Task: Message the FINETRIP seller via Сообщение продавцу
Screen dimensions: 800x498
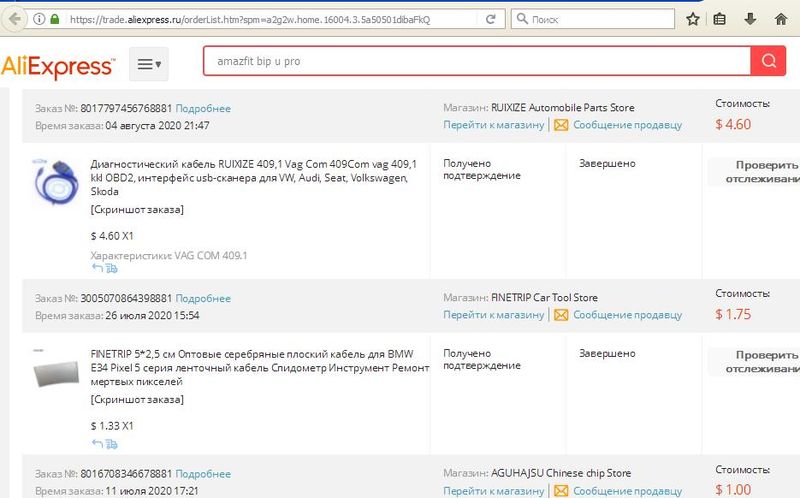Action: click(x=627, y=315)
